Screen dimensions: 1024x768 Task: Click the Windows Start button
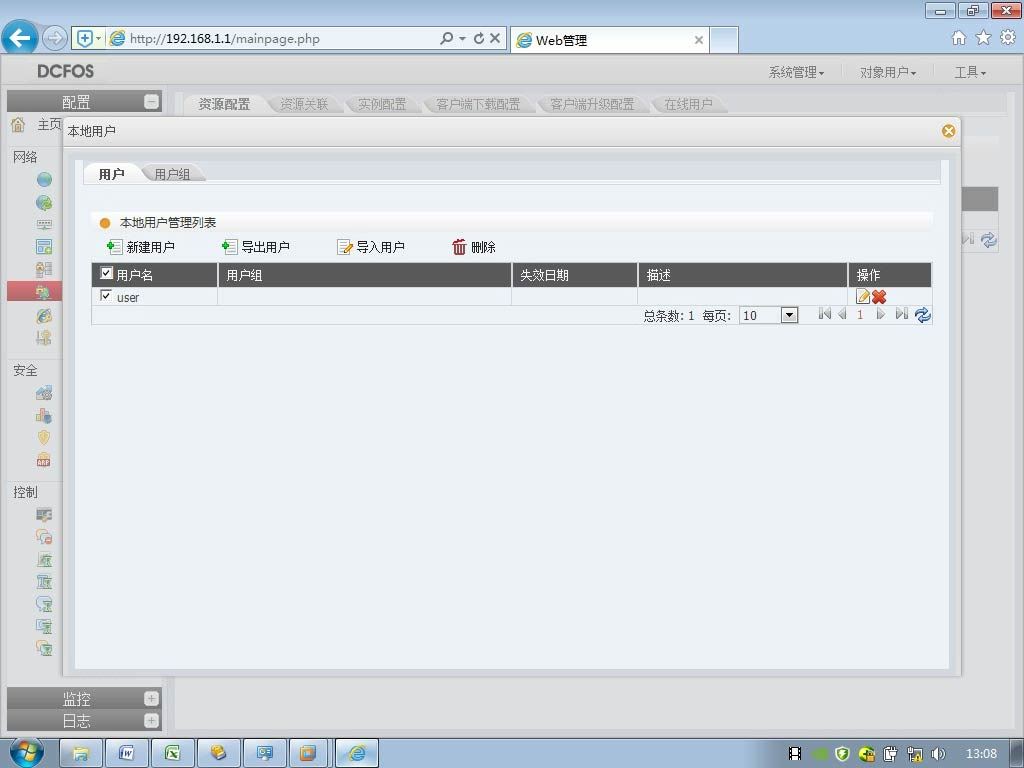click(26, 752)
